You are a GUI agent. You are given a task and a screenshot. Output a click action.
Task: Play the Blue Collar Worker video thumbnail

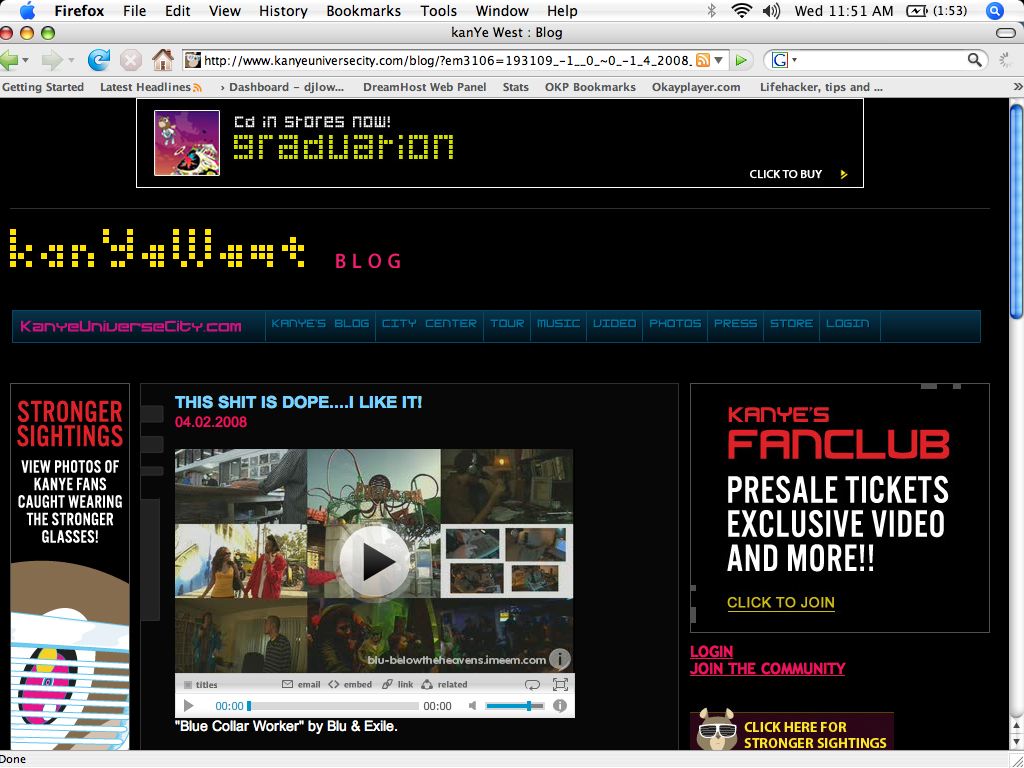(374, 561)
